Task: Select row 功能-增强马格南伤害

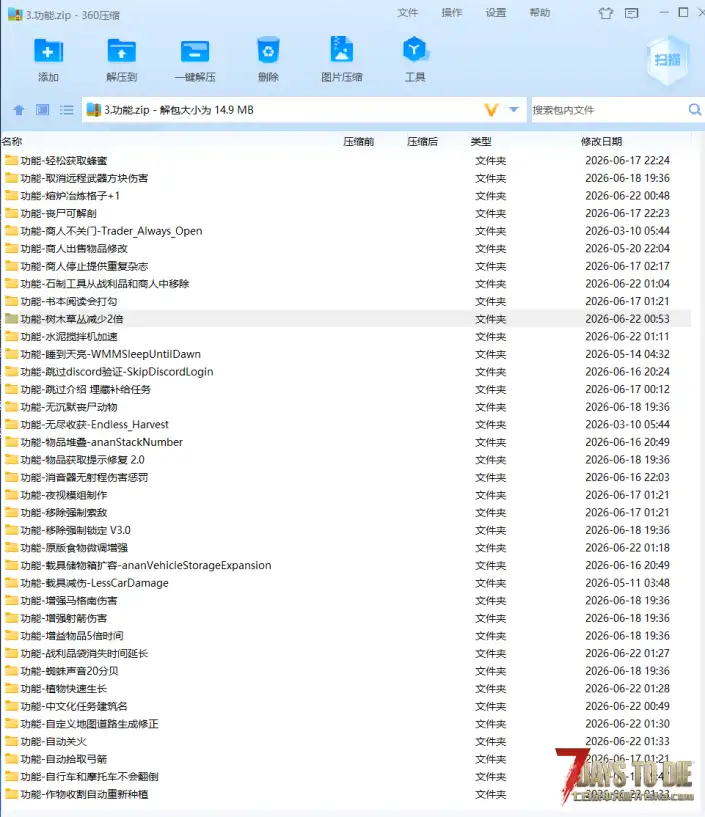Action: (347, 600)
